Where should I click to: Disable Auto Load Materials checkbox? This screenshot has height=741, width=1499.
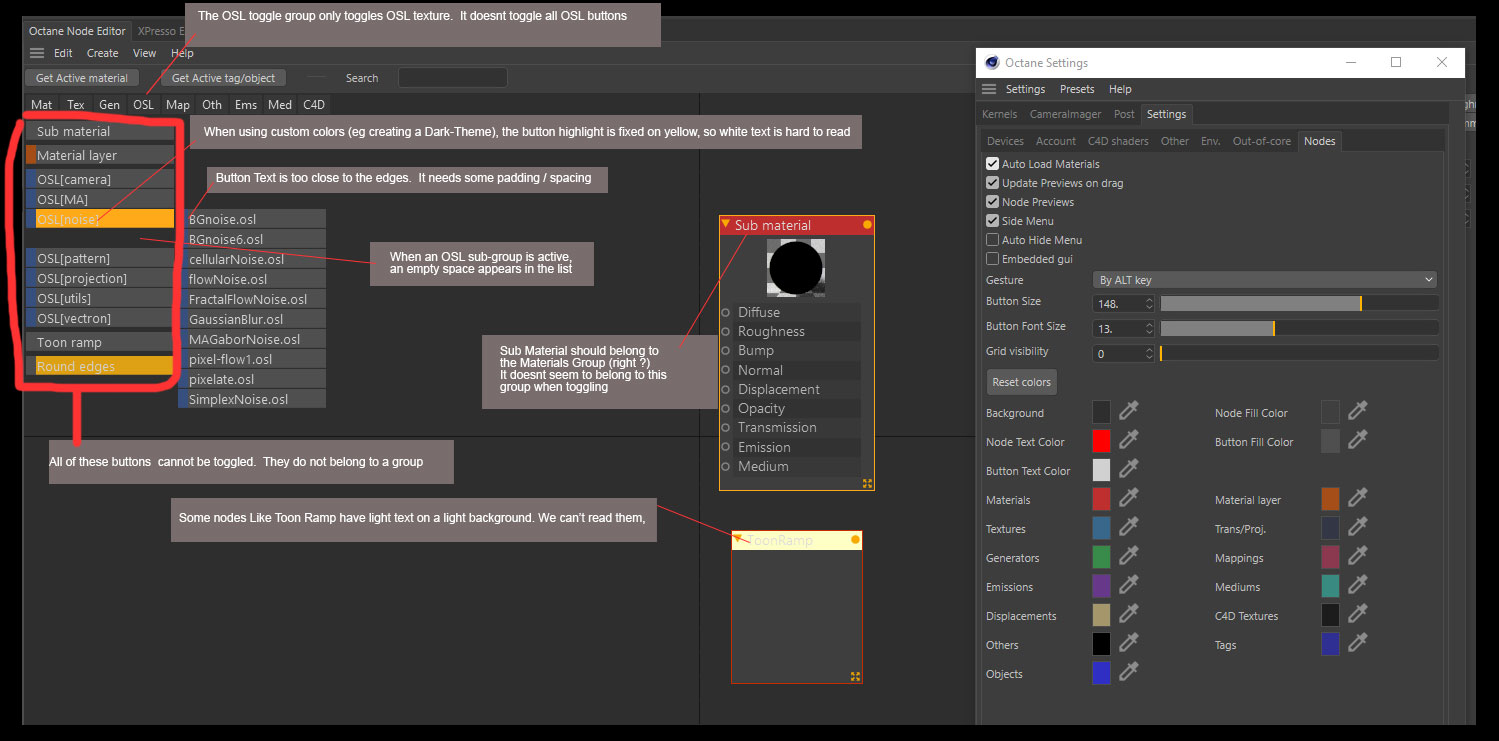992,163
